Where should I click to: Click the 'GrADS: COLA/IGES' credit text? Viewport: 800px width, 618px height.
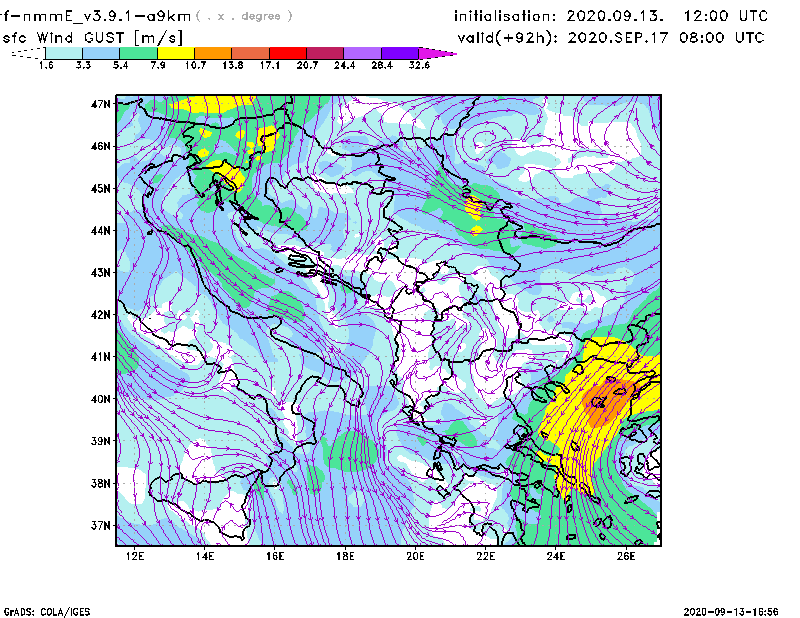tap(47, 612)
